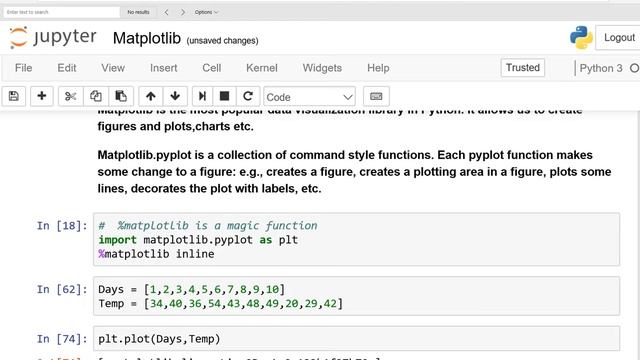The width and height of the screenshot is (640, 360).
Task: Open the Insert menu
Action: (164, 68)
